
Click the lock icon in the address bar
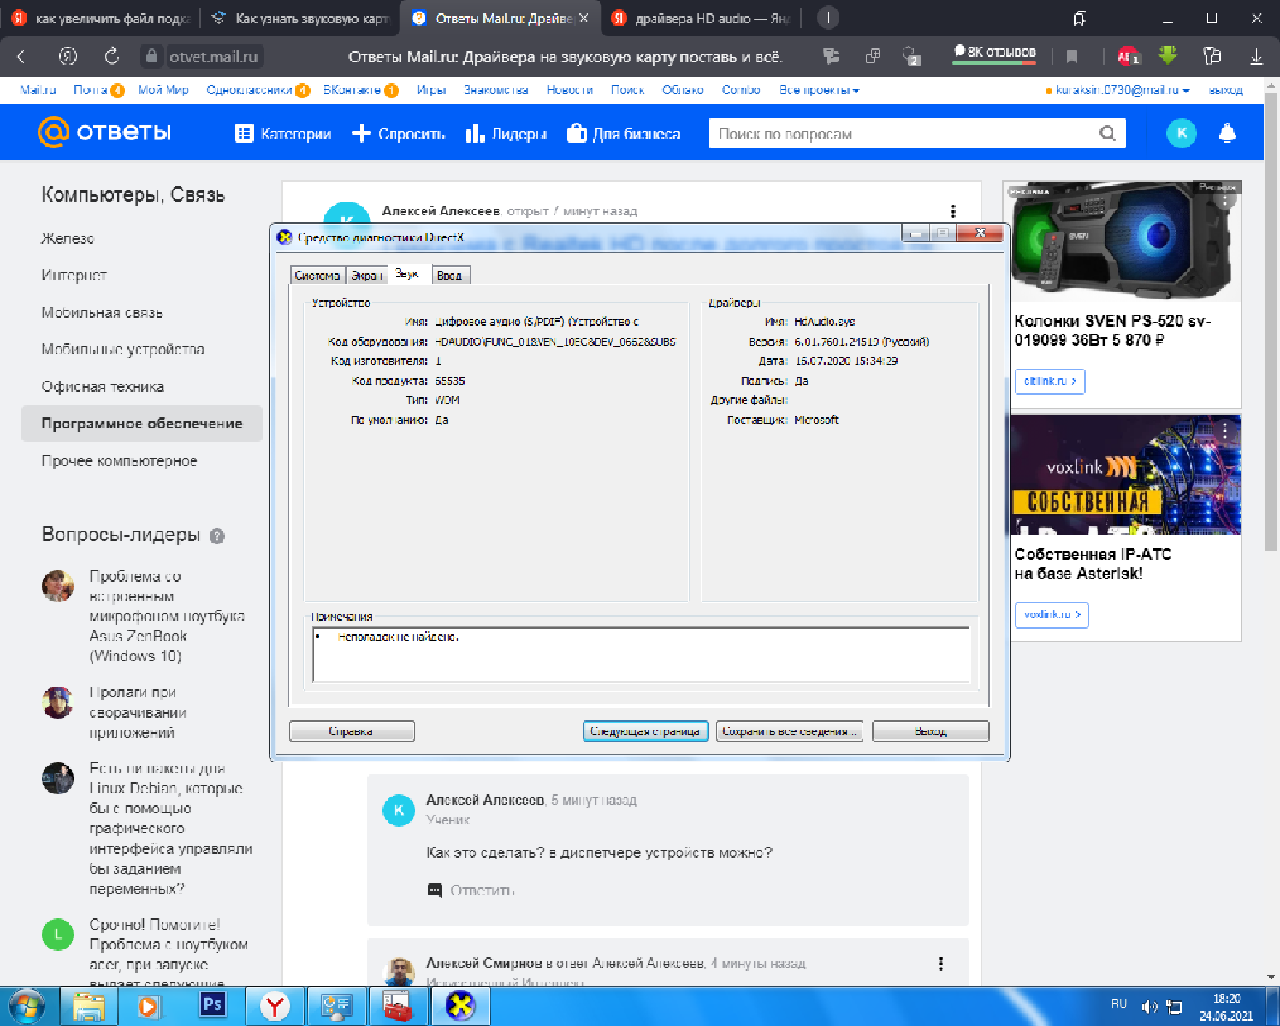click(x=151, y=56)
